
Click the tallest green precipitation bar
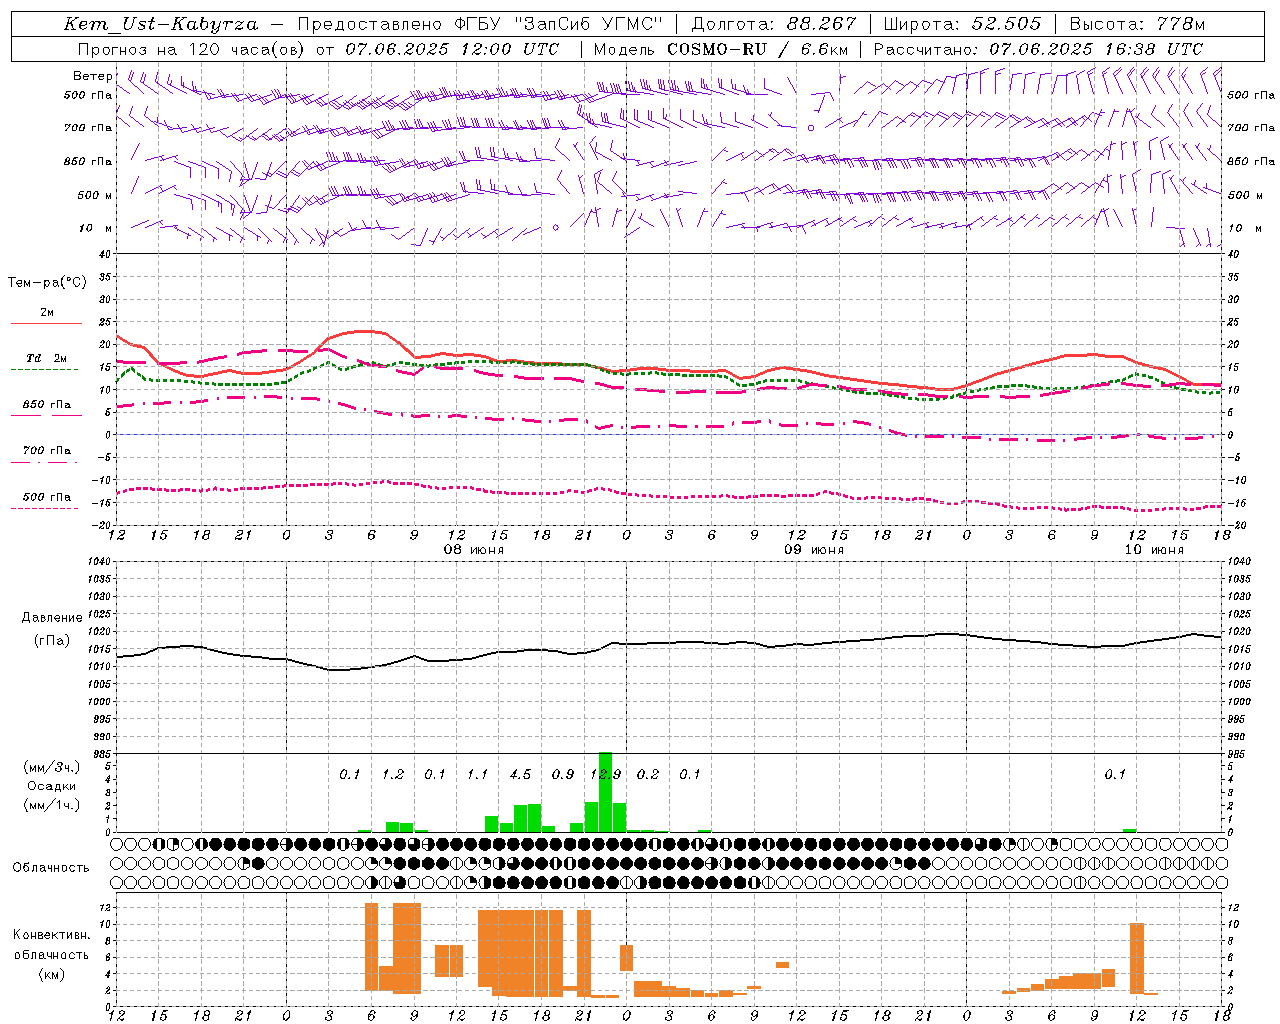pyautogui.click(x=605, y=792)
